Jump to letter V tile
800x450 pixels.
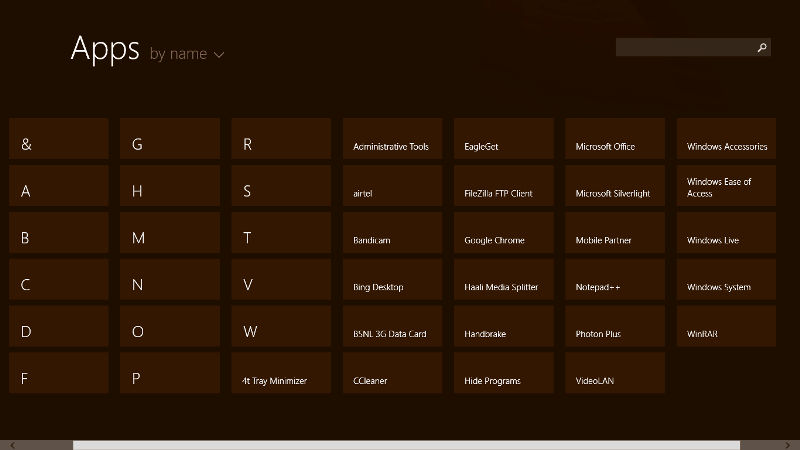click(281, 280)
